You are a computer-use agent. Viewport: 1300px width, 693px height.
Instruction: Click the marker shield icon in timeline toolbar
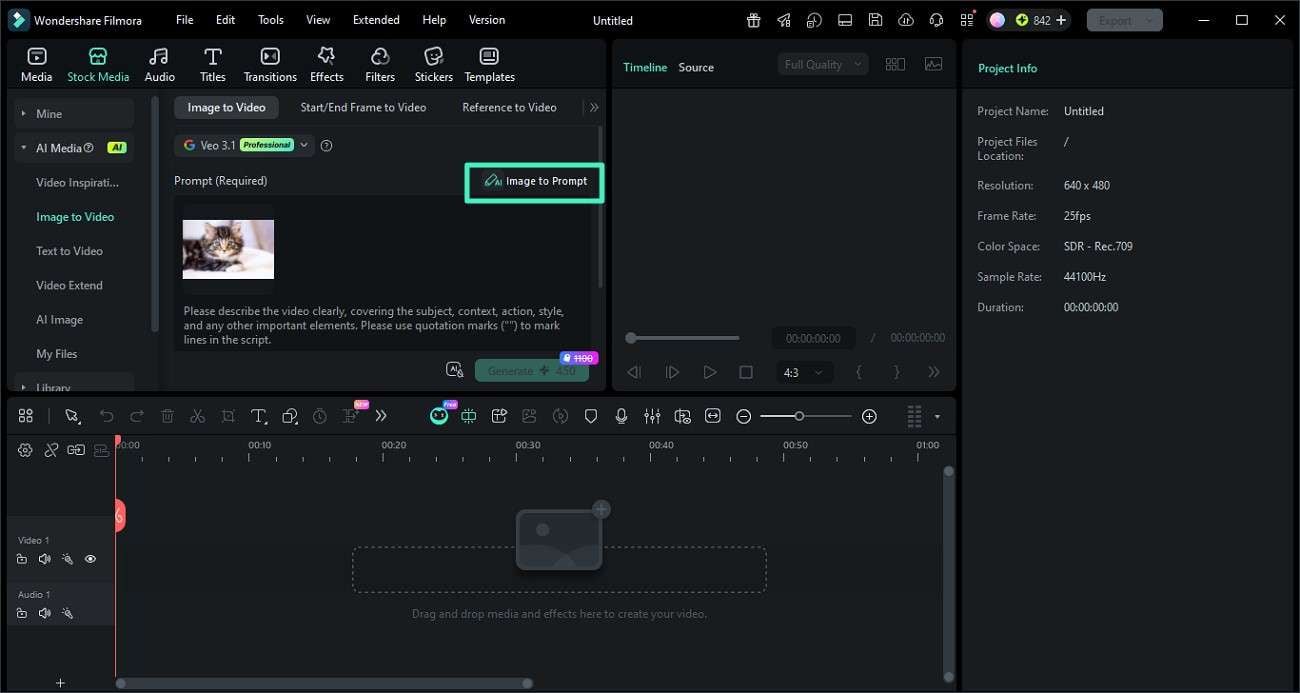[591, 416]
